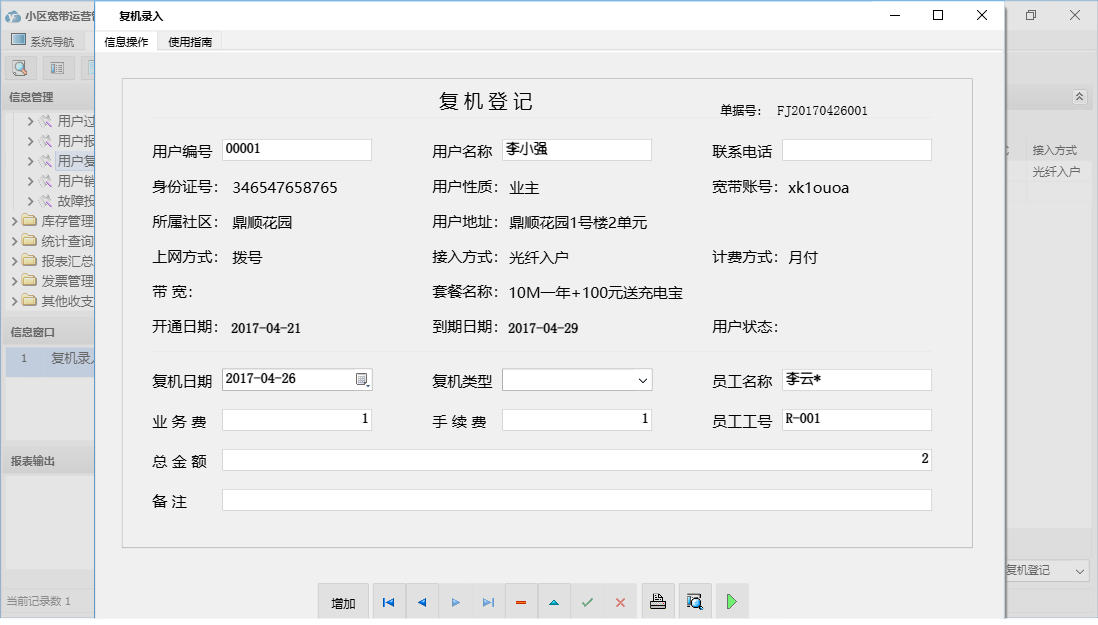
Task: Click the 增加 (add) button
Action: coord(343,602)
